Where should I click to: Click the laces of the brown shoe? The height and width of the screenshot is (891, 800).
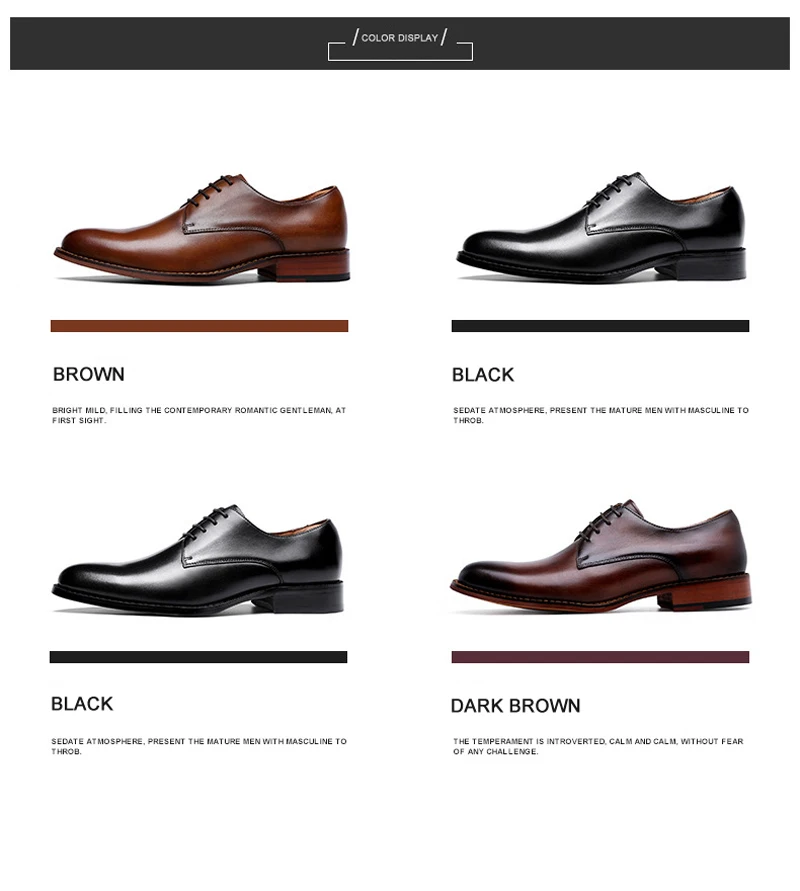pos(209,191)
